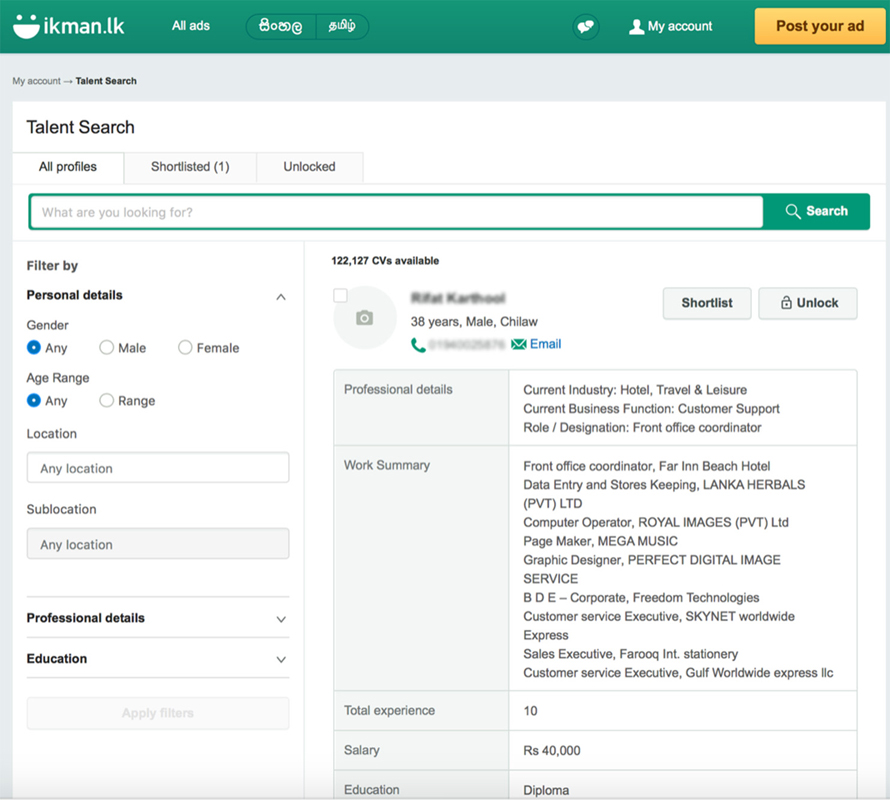Go to All ads
Image resolution: width=890 pixels, height=800 pixels.
(x=191, y=26)
